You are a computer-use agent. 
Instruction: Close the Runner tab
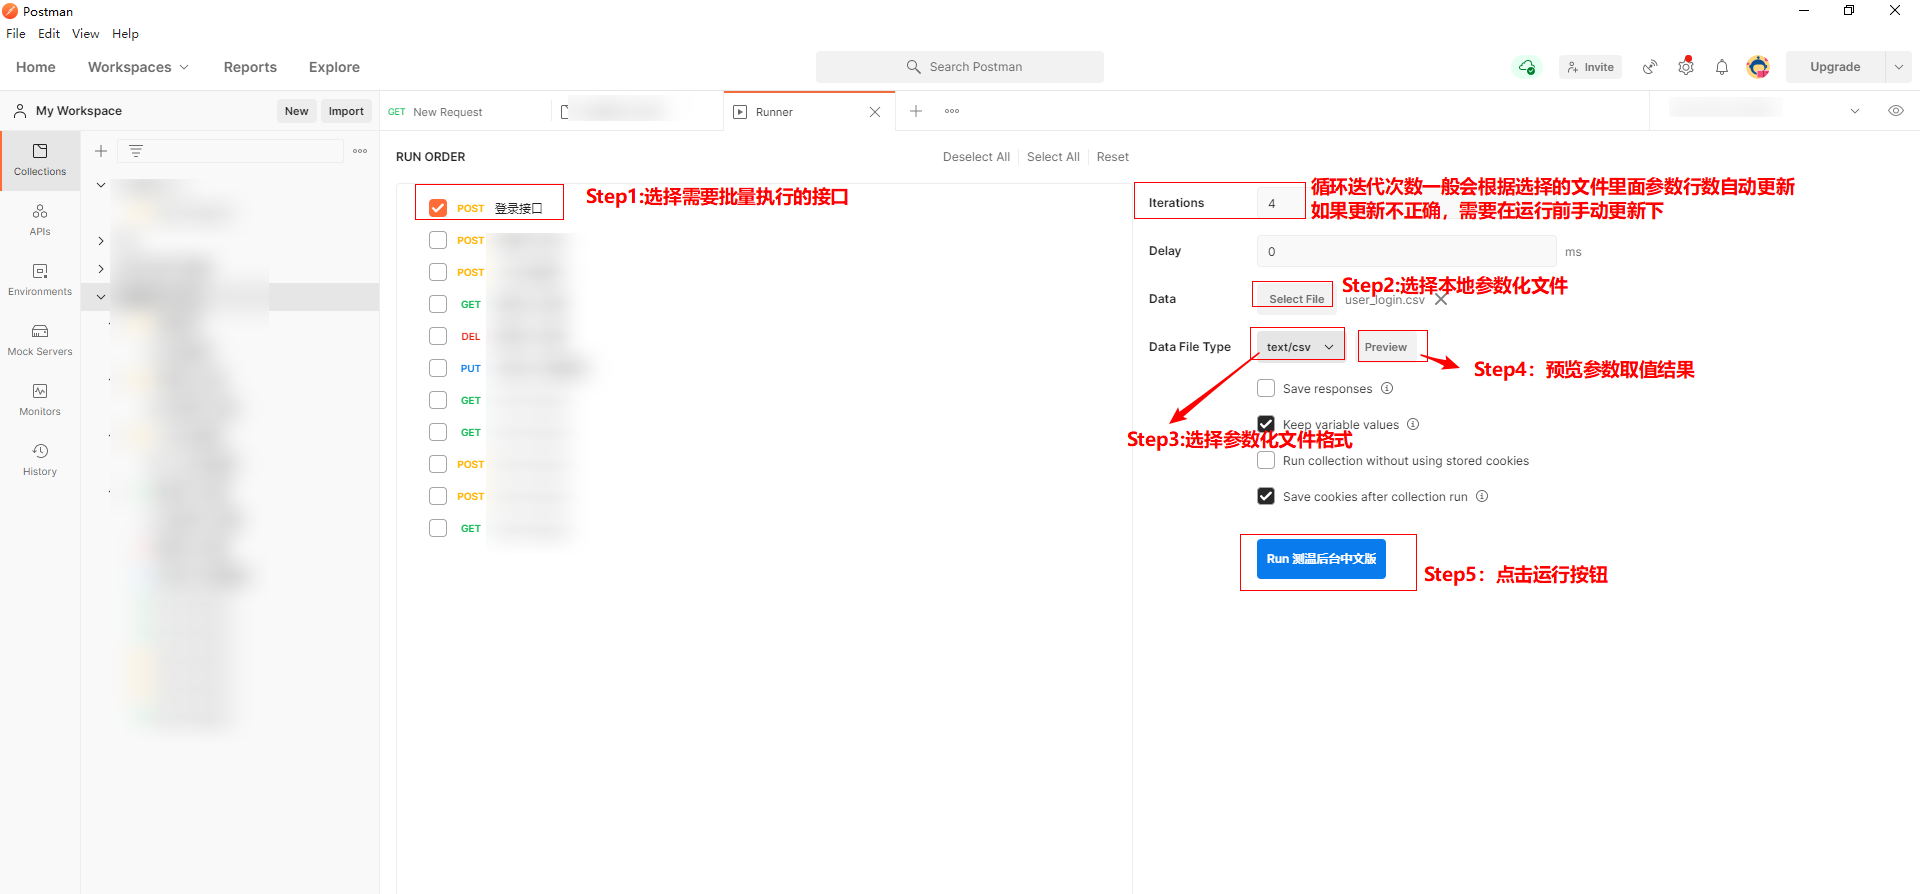pyautogui.click(x=875, y=112)
